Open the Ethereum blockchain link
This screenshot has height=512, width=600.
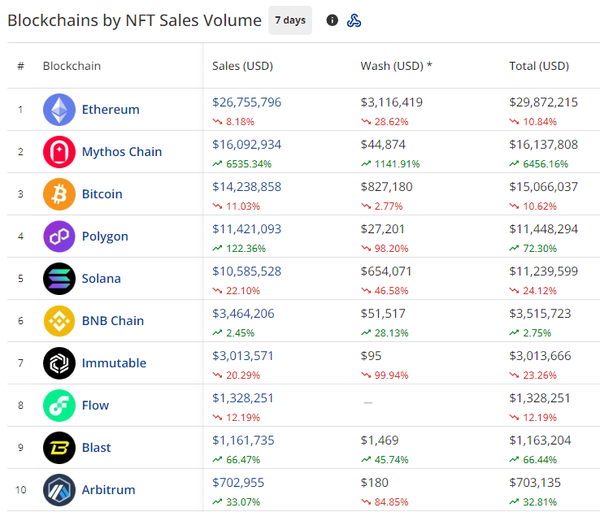tap(110, 110)
